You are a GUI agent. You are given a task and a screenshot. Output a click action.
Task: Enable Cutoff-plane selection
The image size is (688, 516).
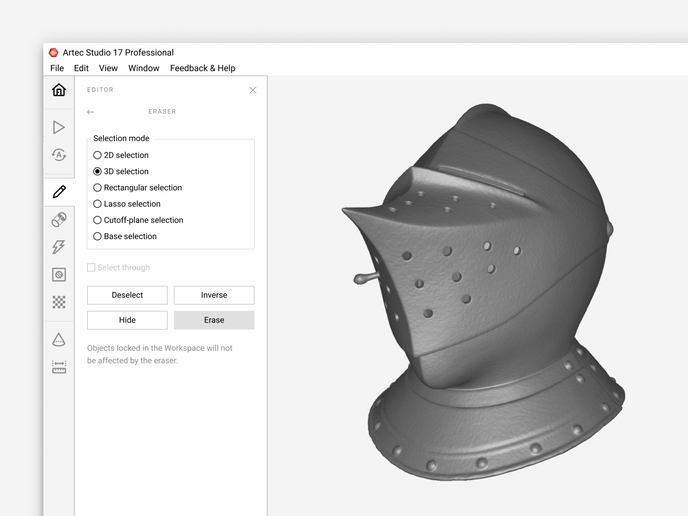click(97, 220)
